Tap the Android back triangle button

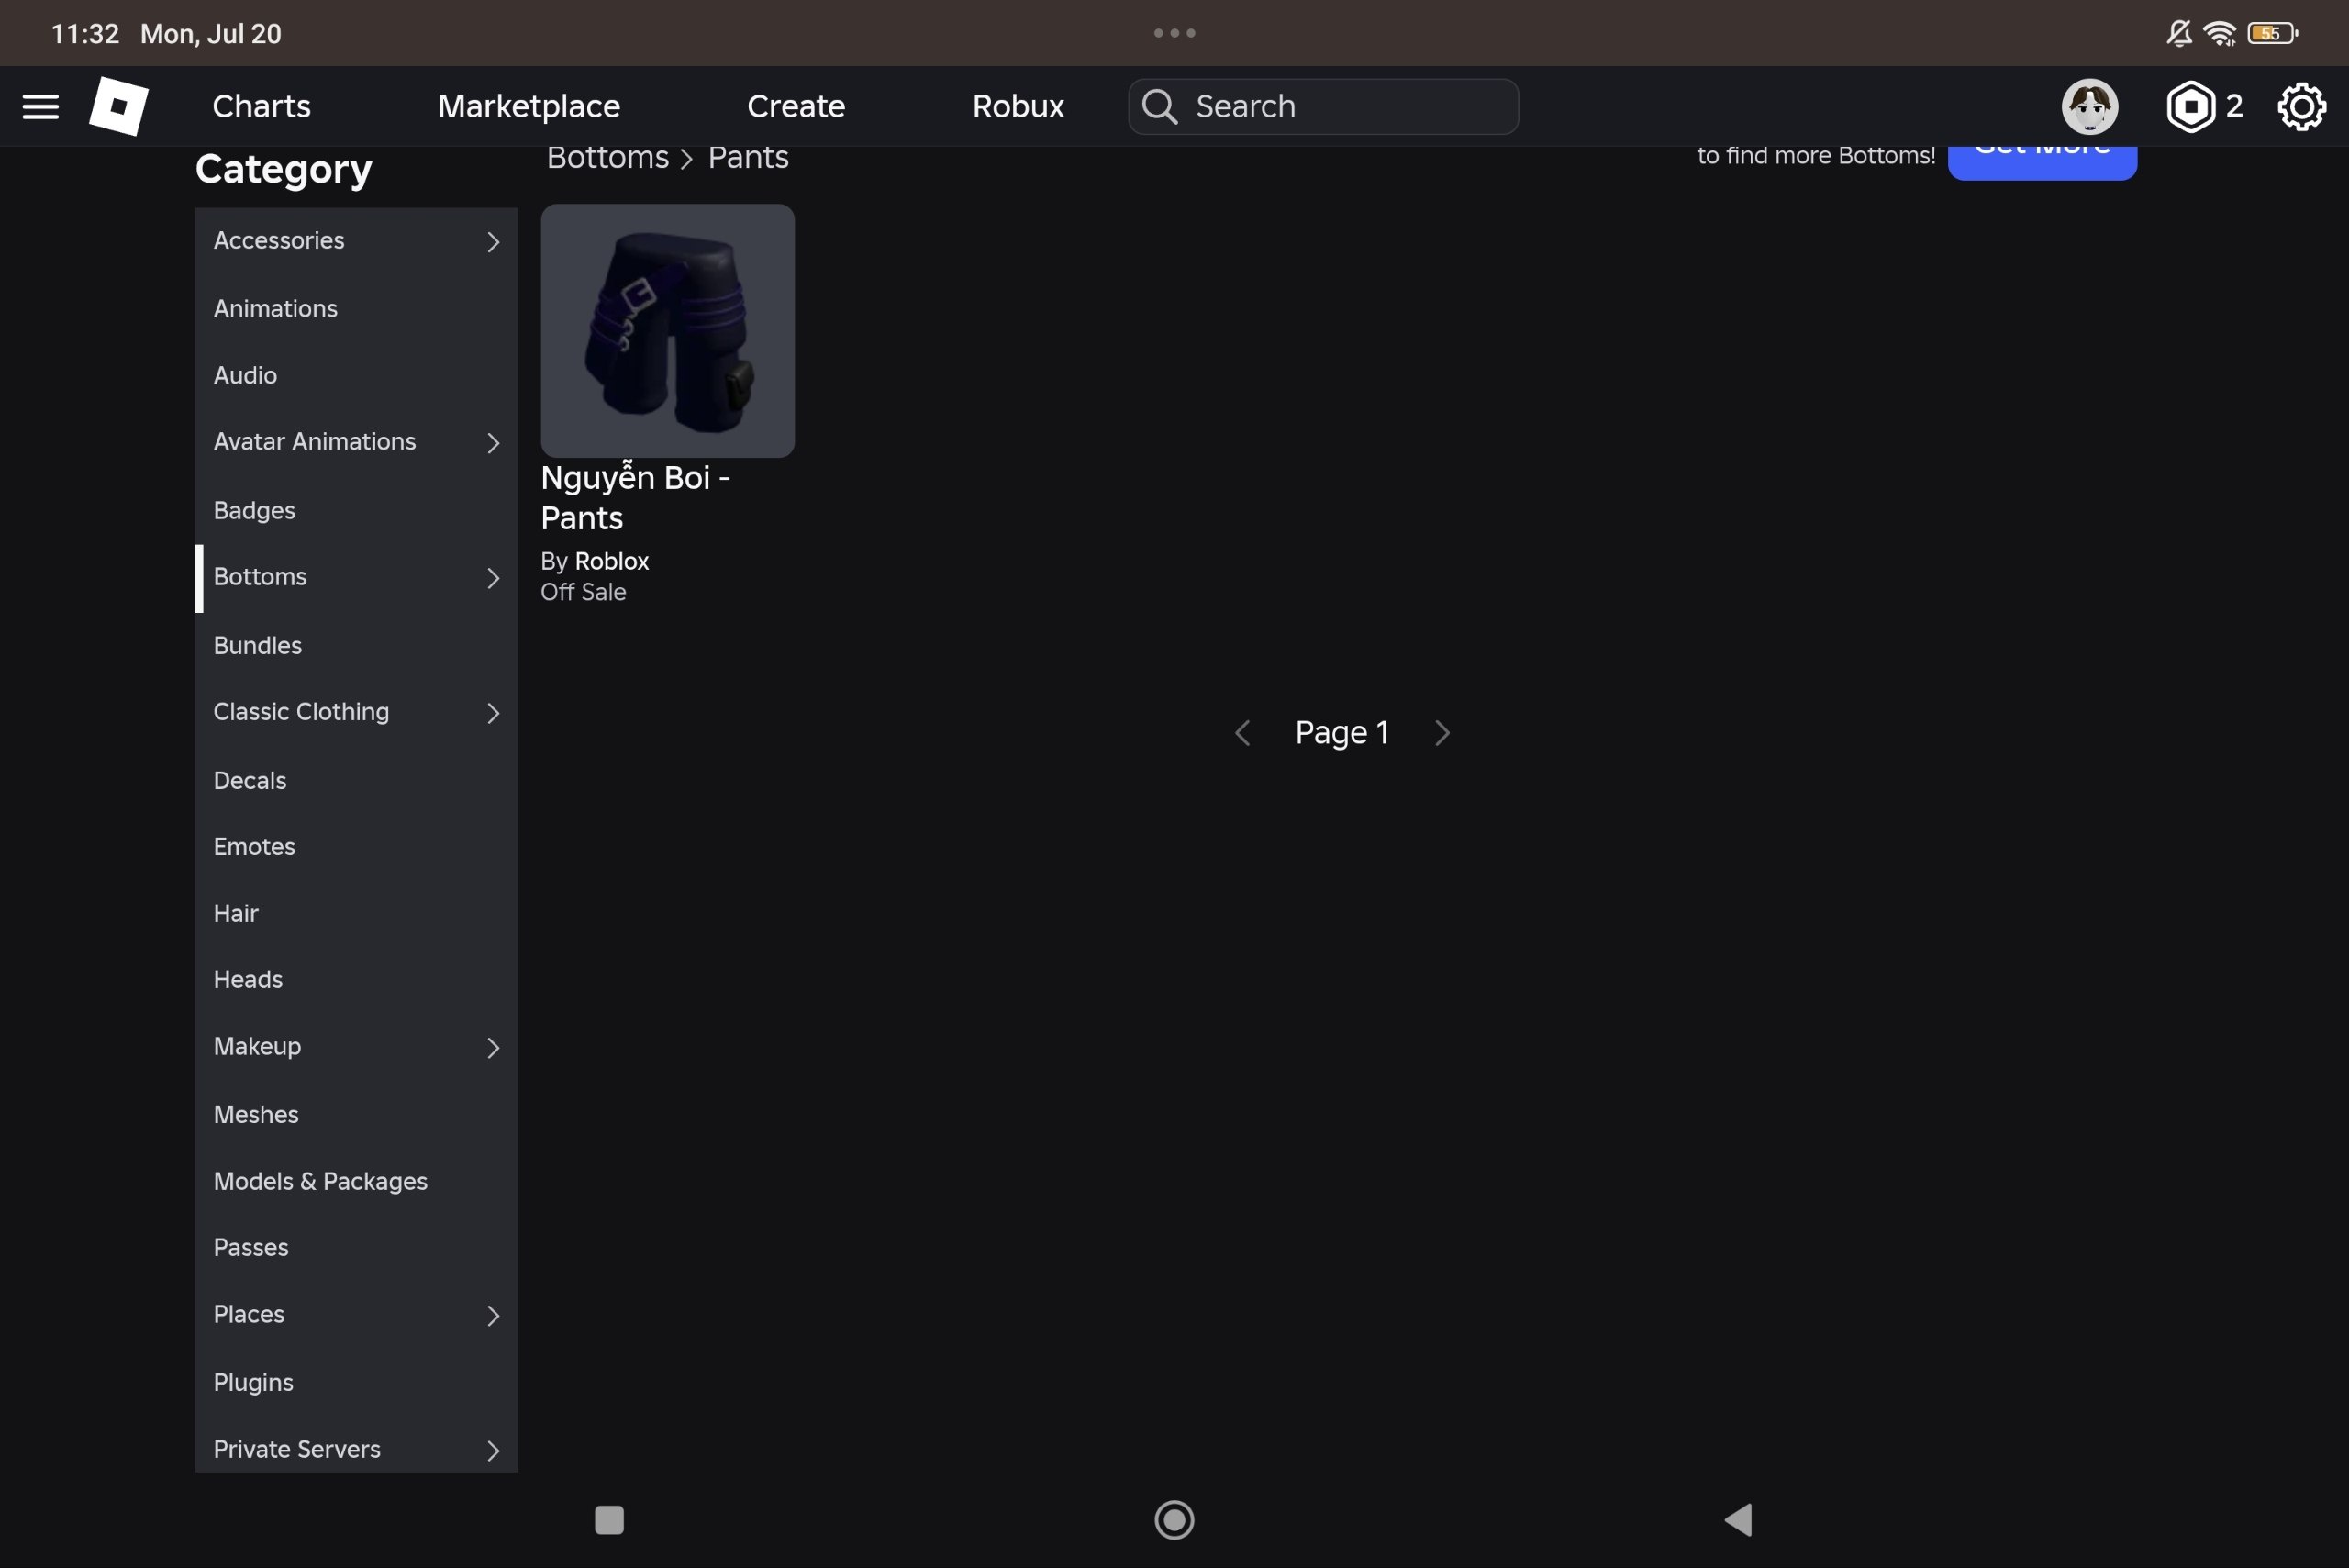coord(1738,1519)
